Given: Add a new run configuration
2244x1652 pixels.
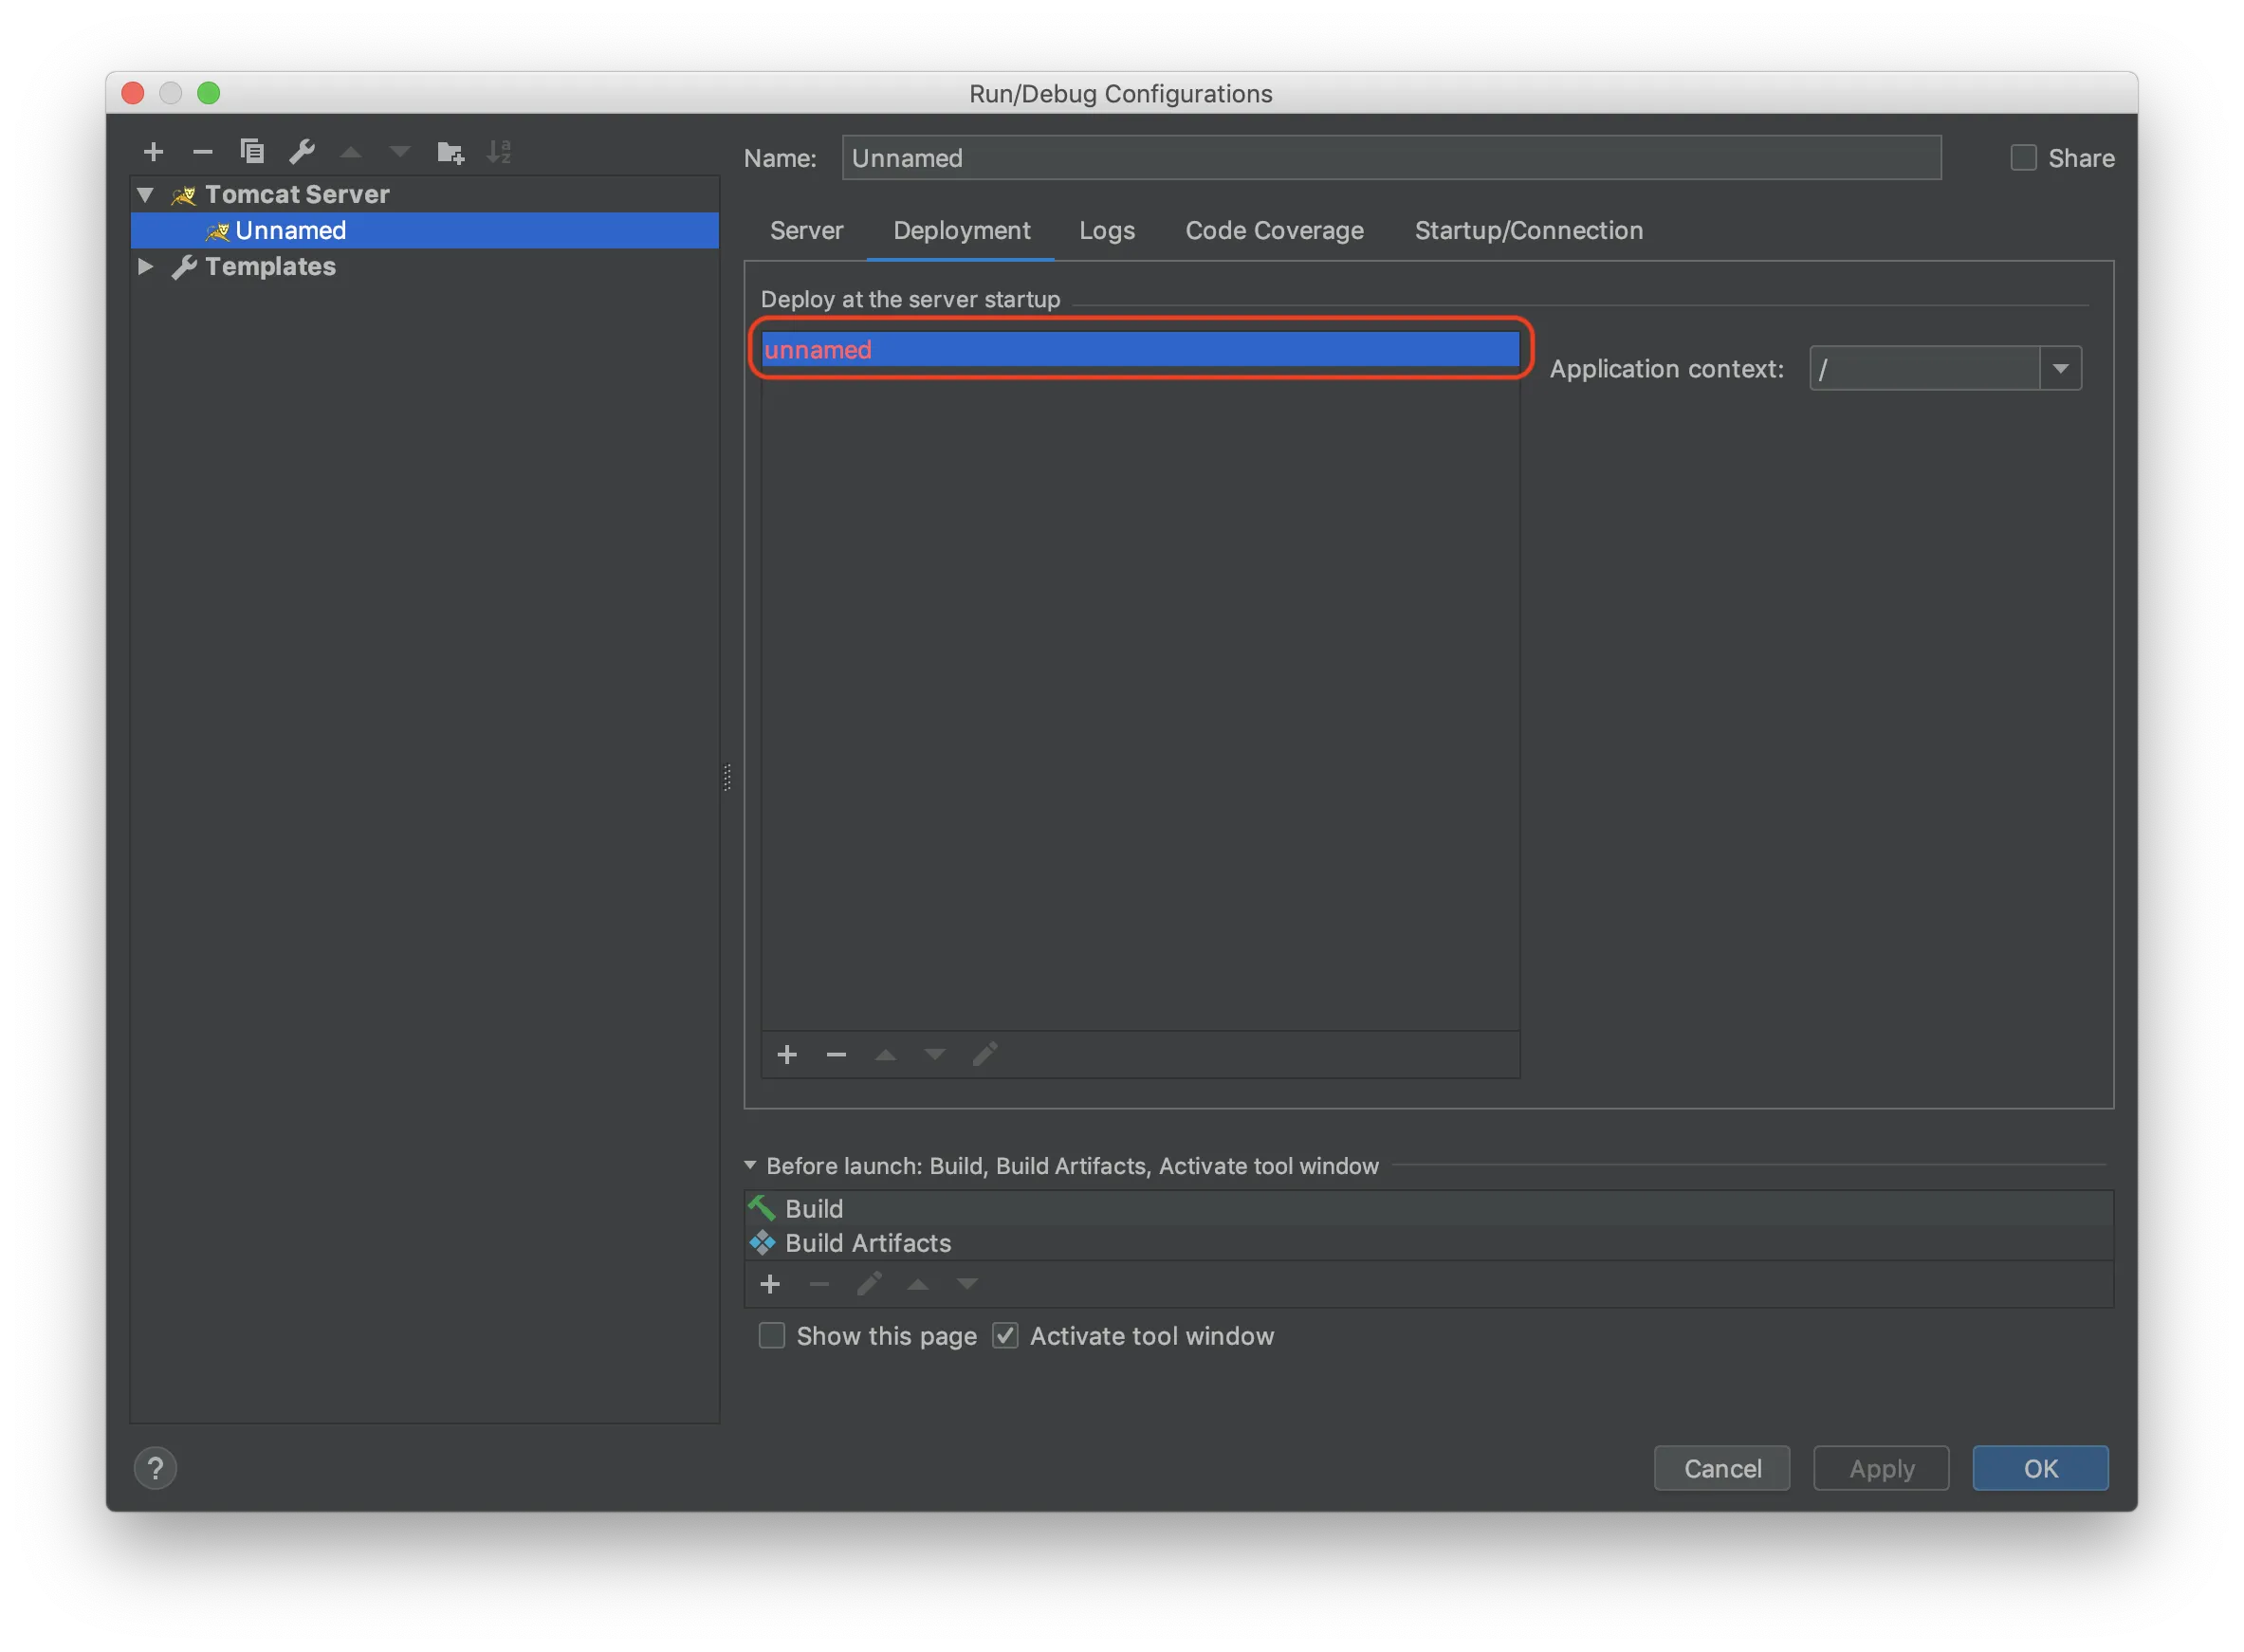Looking at the screenshot, I should pos(153,151).
